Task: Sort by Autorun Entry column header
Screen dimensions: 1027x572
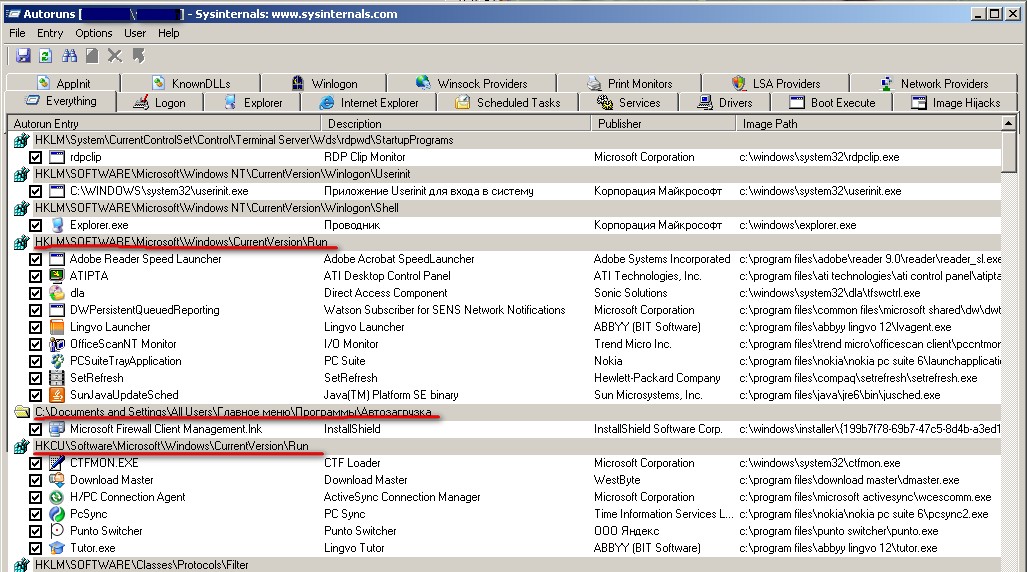Action: pos(164,123)
